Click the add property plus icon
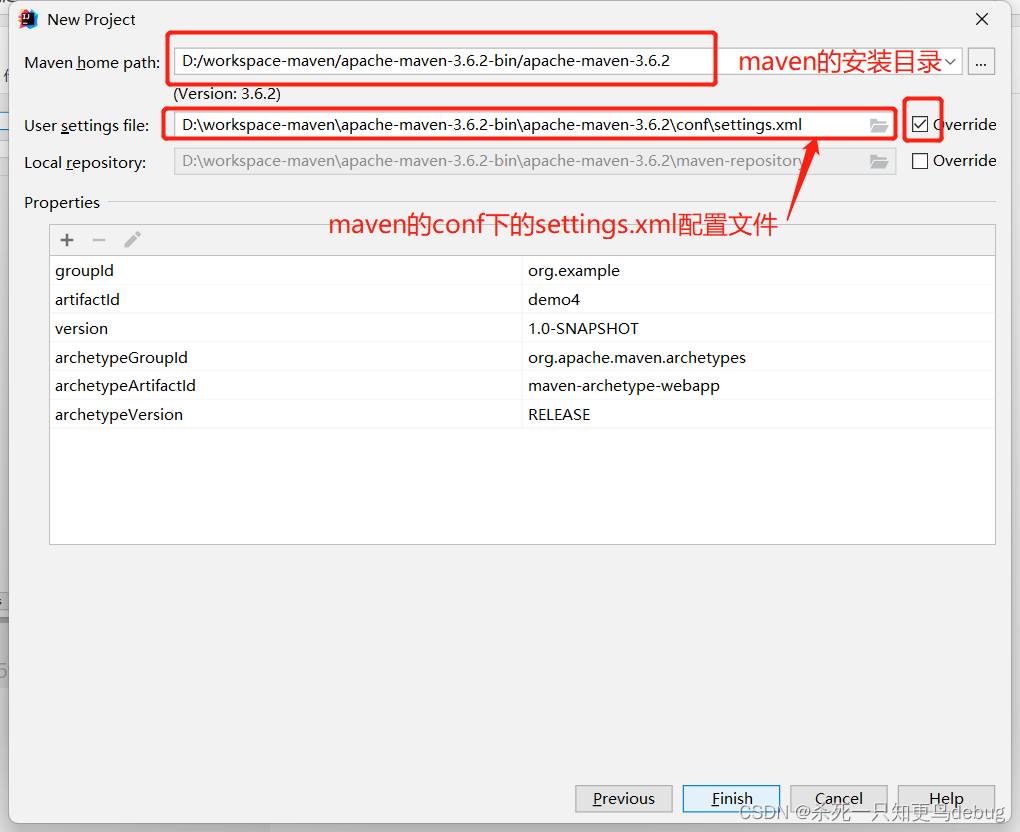This screenshot has height=832, width=1020. (66, 239)
